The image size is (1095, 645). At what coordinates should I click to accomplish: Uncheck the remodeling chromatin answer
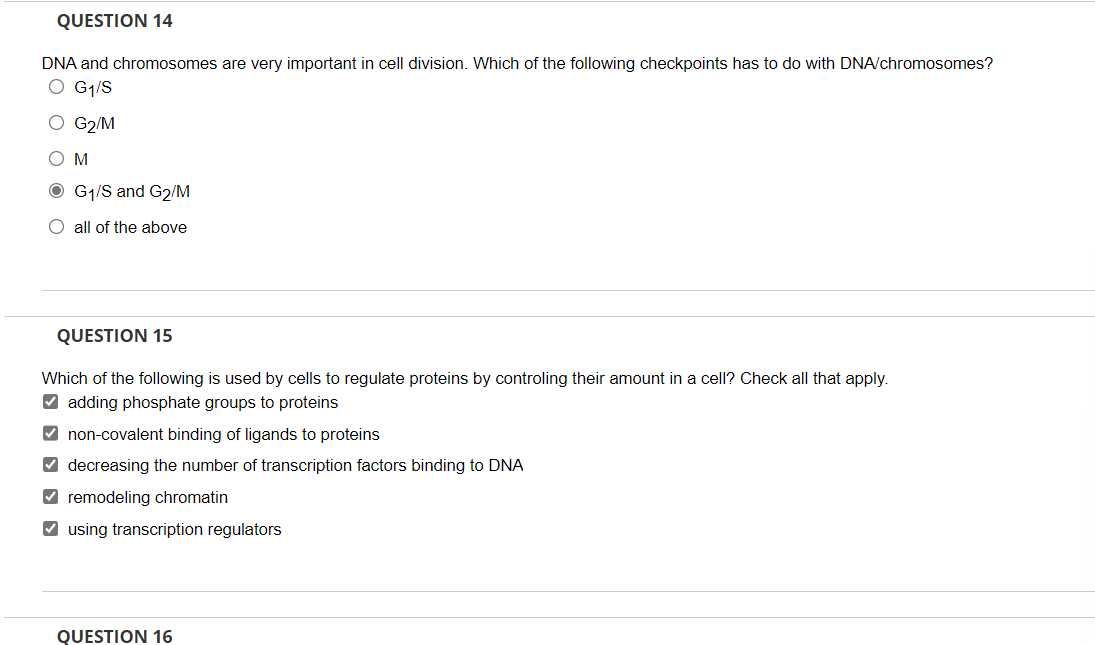(50, 496)
